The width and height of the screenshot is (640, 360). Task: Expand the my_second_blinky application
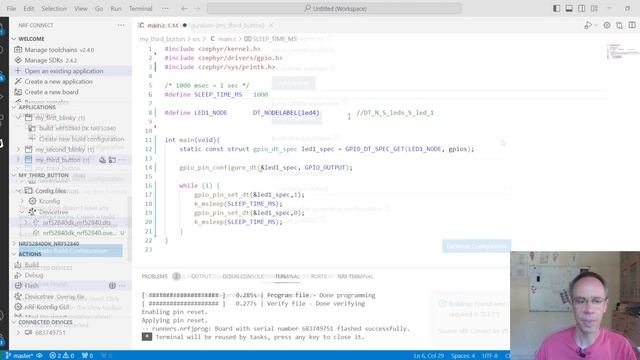(18, 150)
